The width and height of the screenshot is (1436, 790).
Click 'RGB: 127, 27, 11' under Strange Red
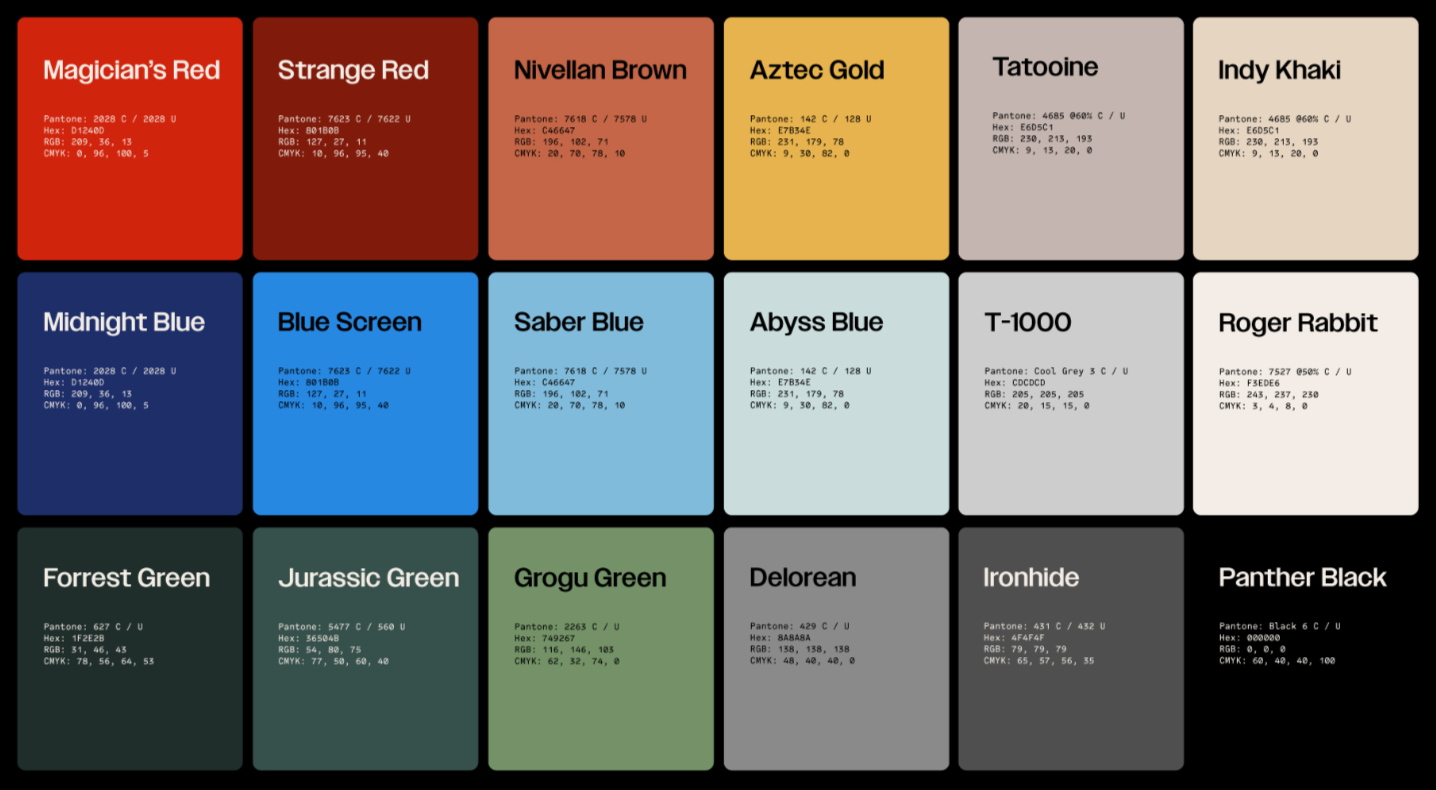[x=323, y=142]
